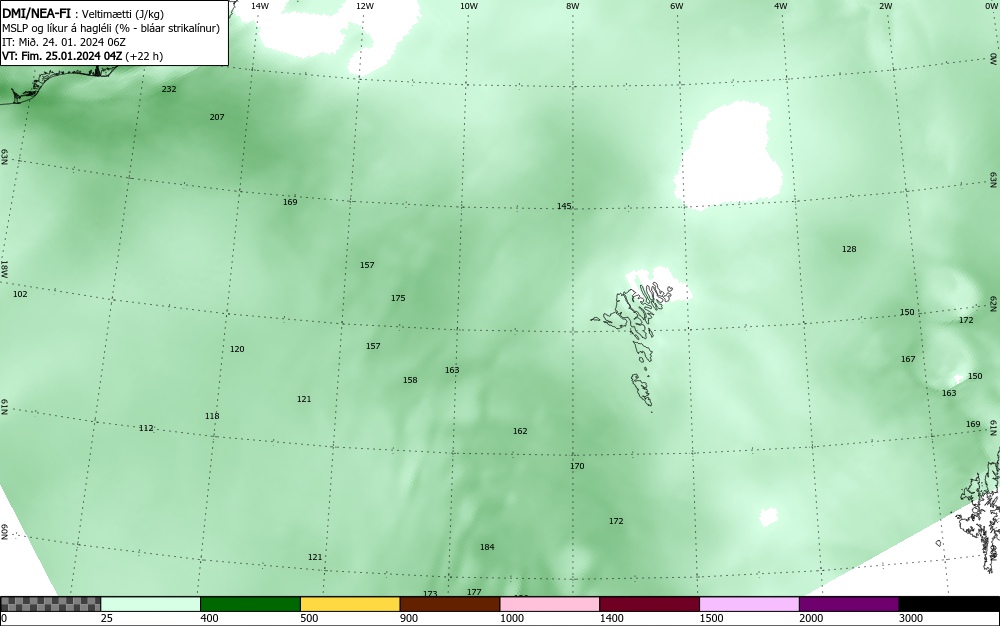Viewport: 1000px width, 626px height.
Task: Click the legend scale label 1000
Action: pos(511,618)
